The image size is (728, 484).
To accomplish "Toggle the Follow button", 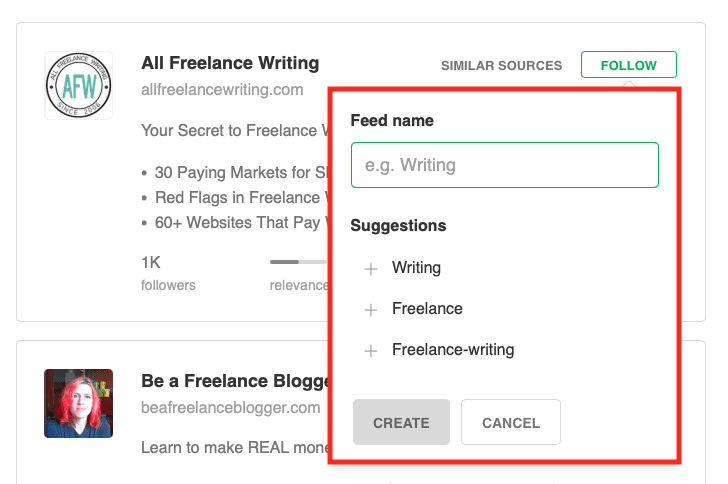I will click(628, 66).
